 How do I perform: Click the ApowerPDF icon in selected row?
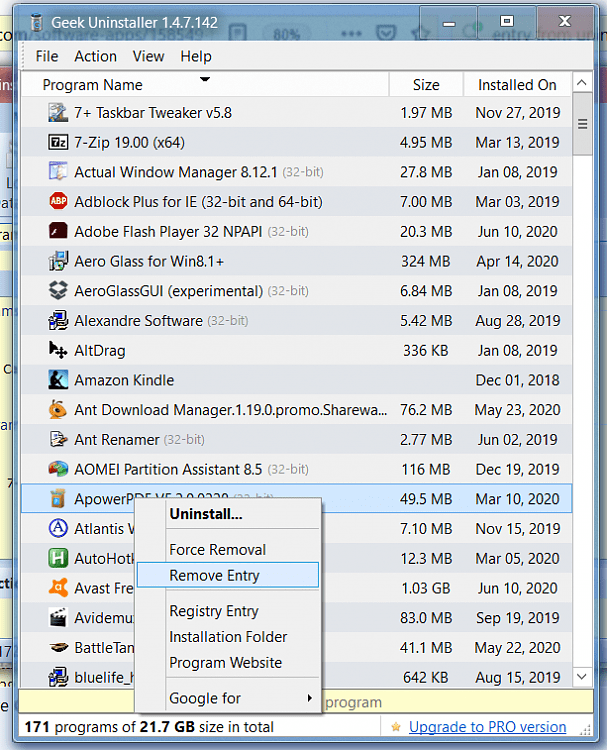click(58, 498)
